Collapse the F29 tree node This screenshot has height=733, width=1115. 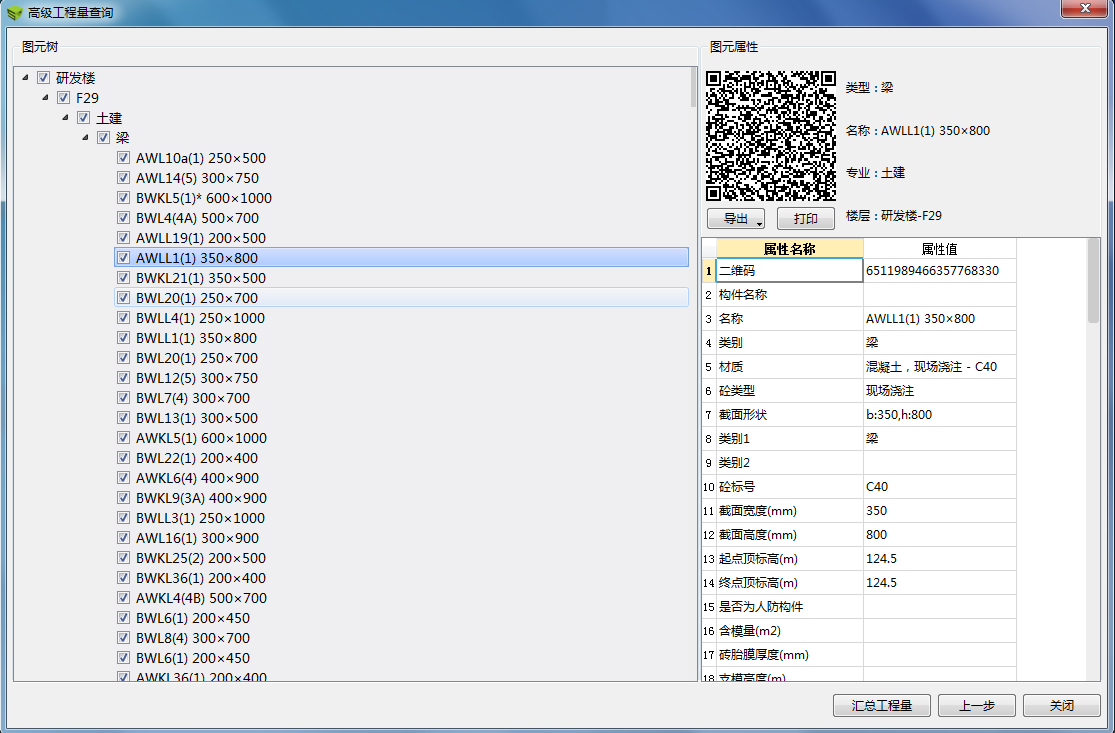(46, 97)
